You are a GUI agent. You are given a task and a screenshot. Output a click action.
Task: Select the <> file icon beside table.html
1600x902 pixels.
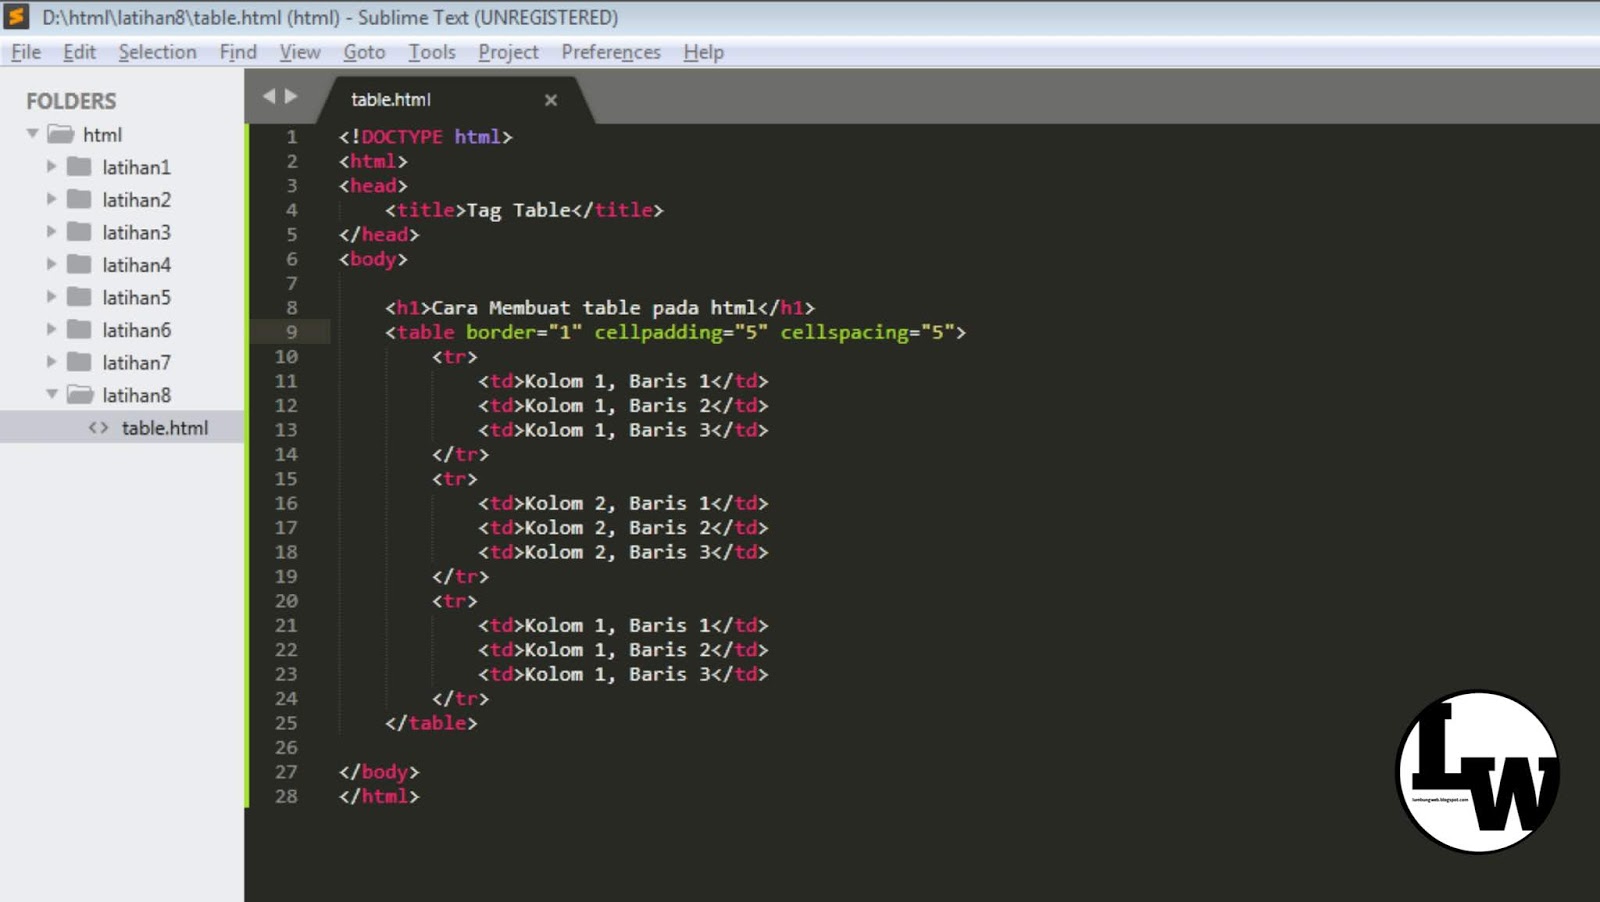(97, 427)
